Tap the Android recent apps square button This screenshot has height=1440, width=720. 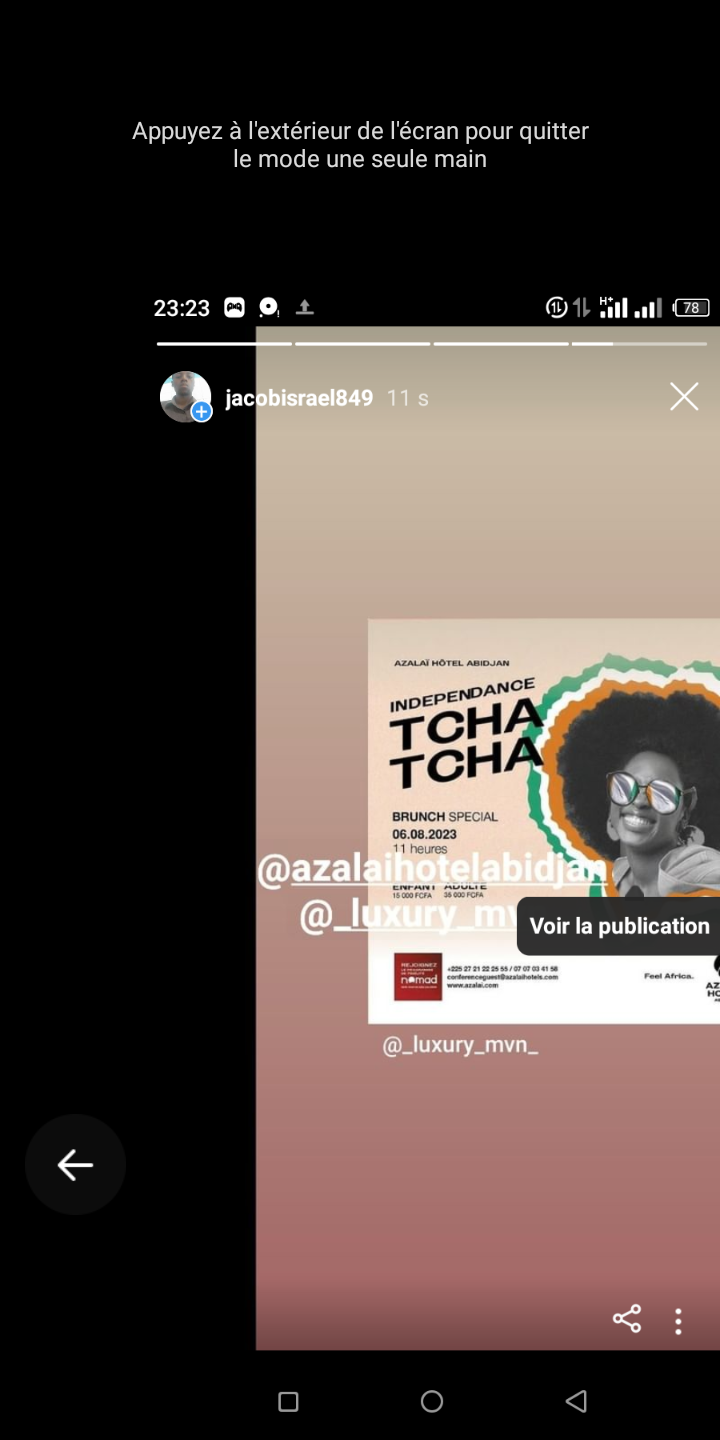point(288,1402)
